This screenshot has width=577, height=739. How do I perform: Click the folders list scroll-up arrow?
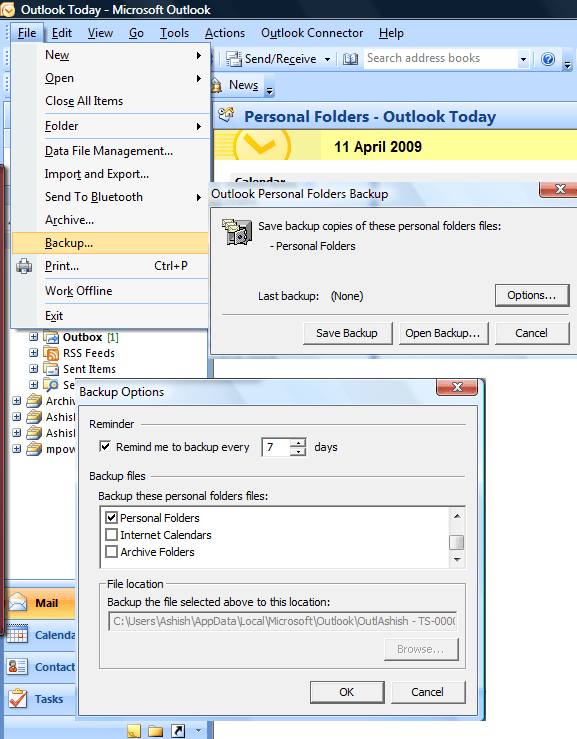[457, 516]
